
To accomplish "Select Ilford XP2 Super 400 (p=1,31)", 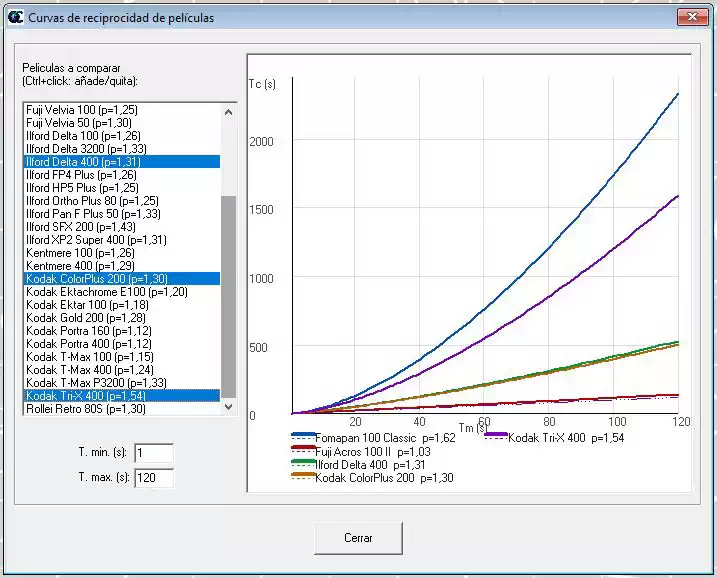I will point(122,240).
